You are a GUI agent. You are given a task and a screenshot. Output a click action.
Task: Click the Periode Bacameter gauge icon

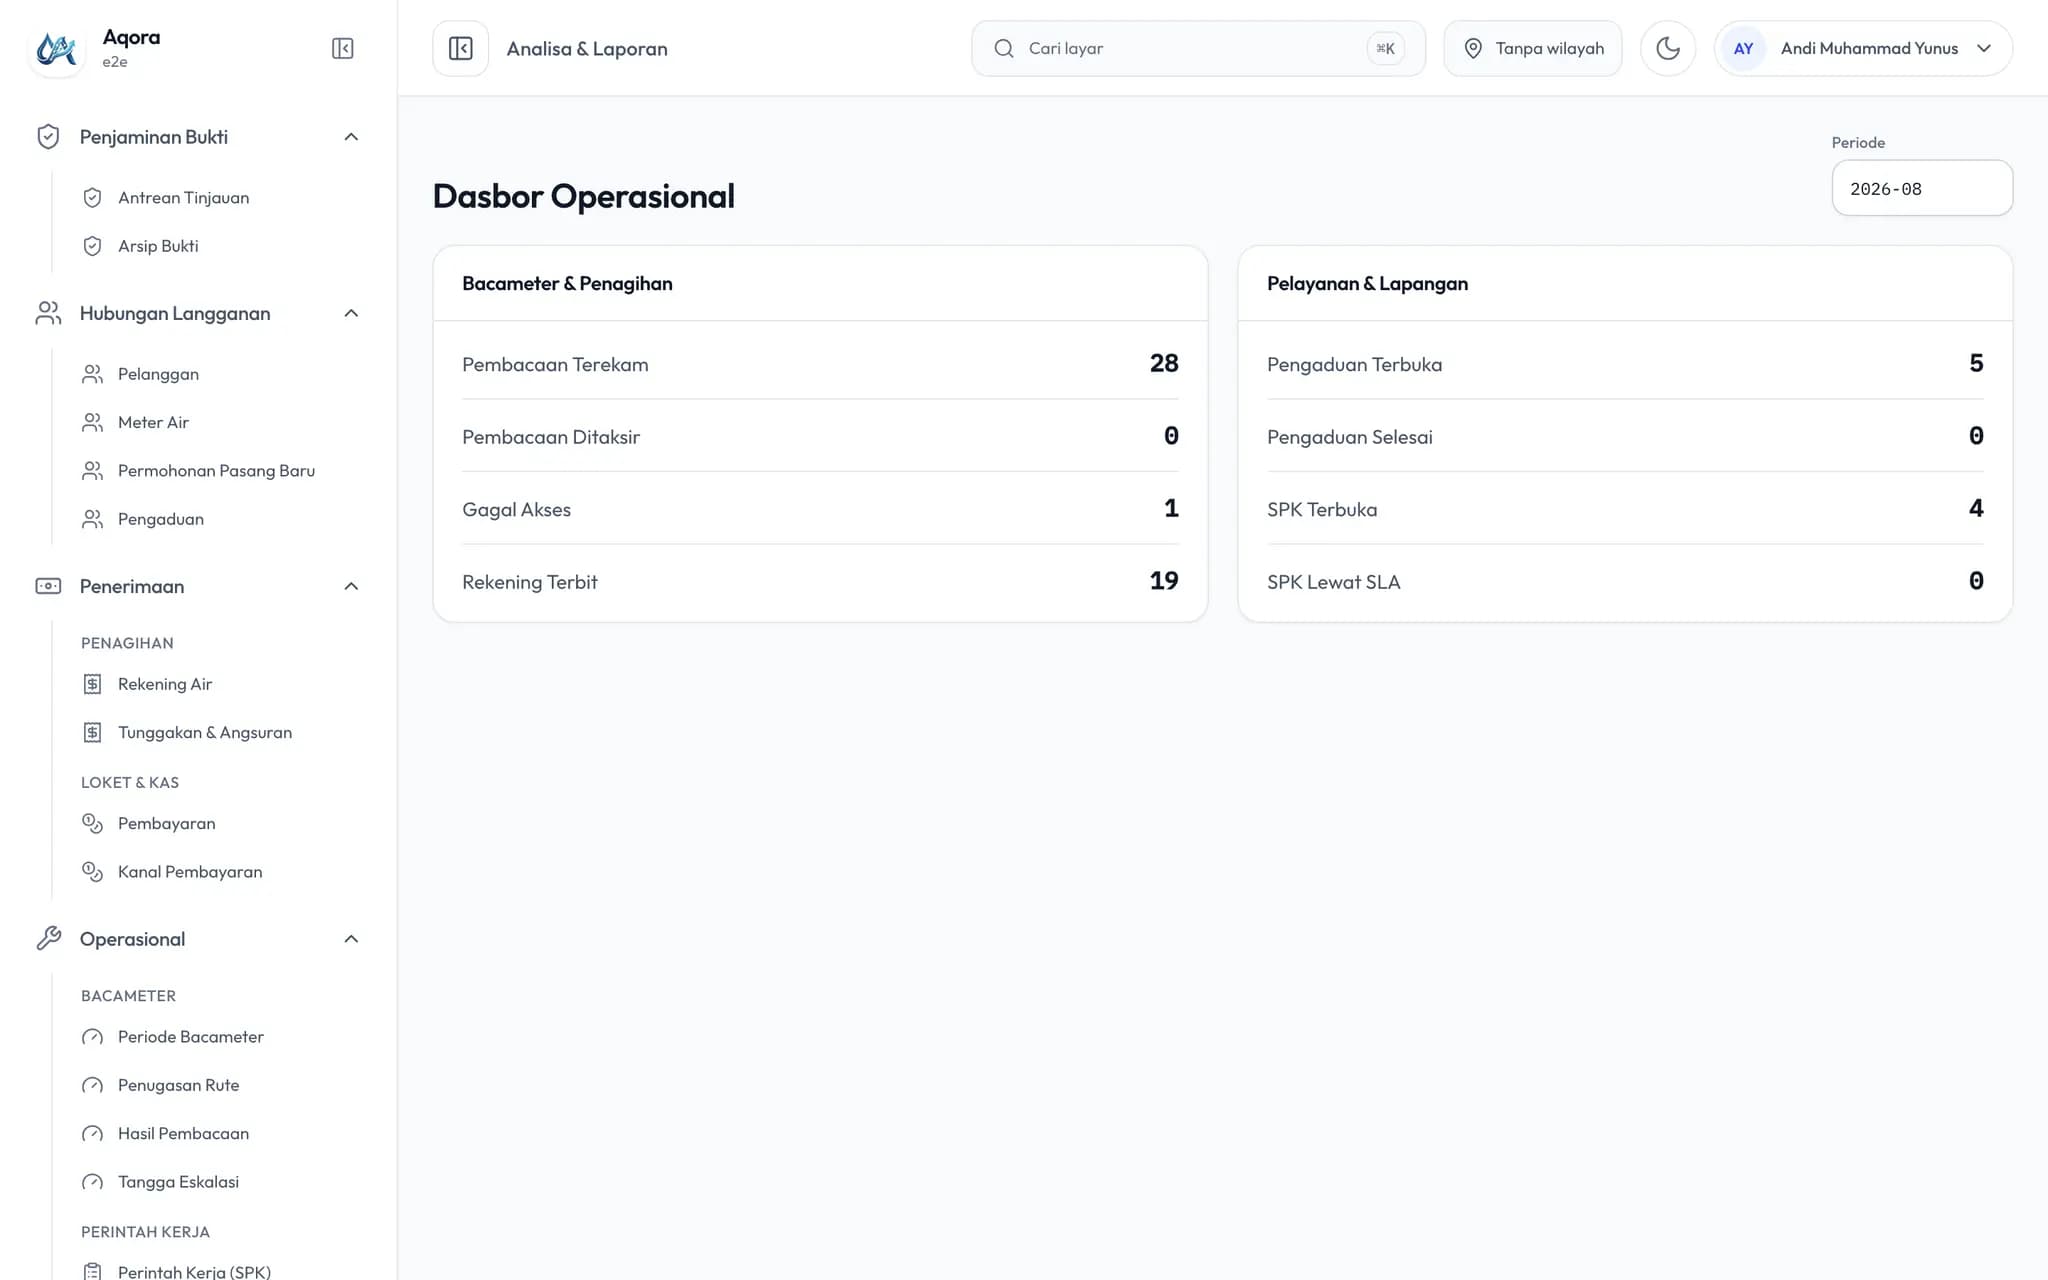click(x=92, y=1037)
